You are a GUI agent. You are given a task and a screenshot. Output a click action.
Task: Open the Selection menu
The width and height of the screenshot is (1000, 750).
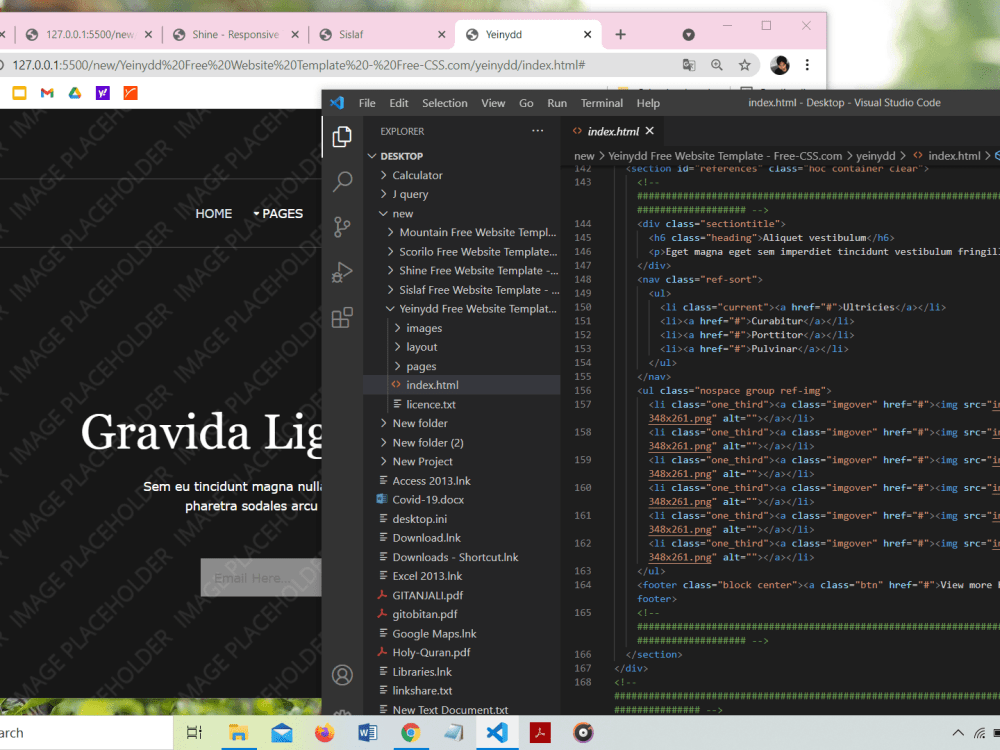[x=445, y=103]
